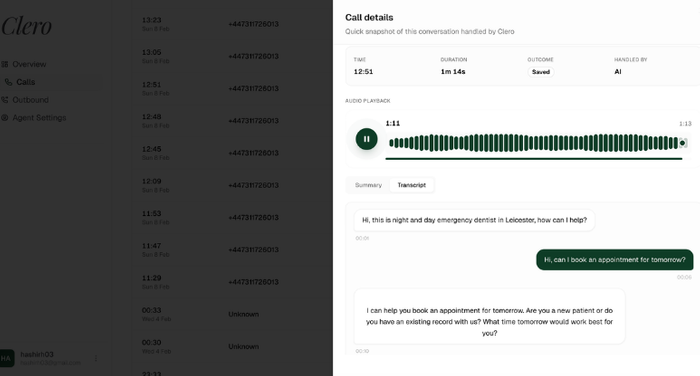
Task: Select the 00:30 Unknown call row
Action: (x=232, y=346)
